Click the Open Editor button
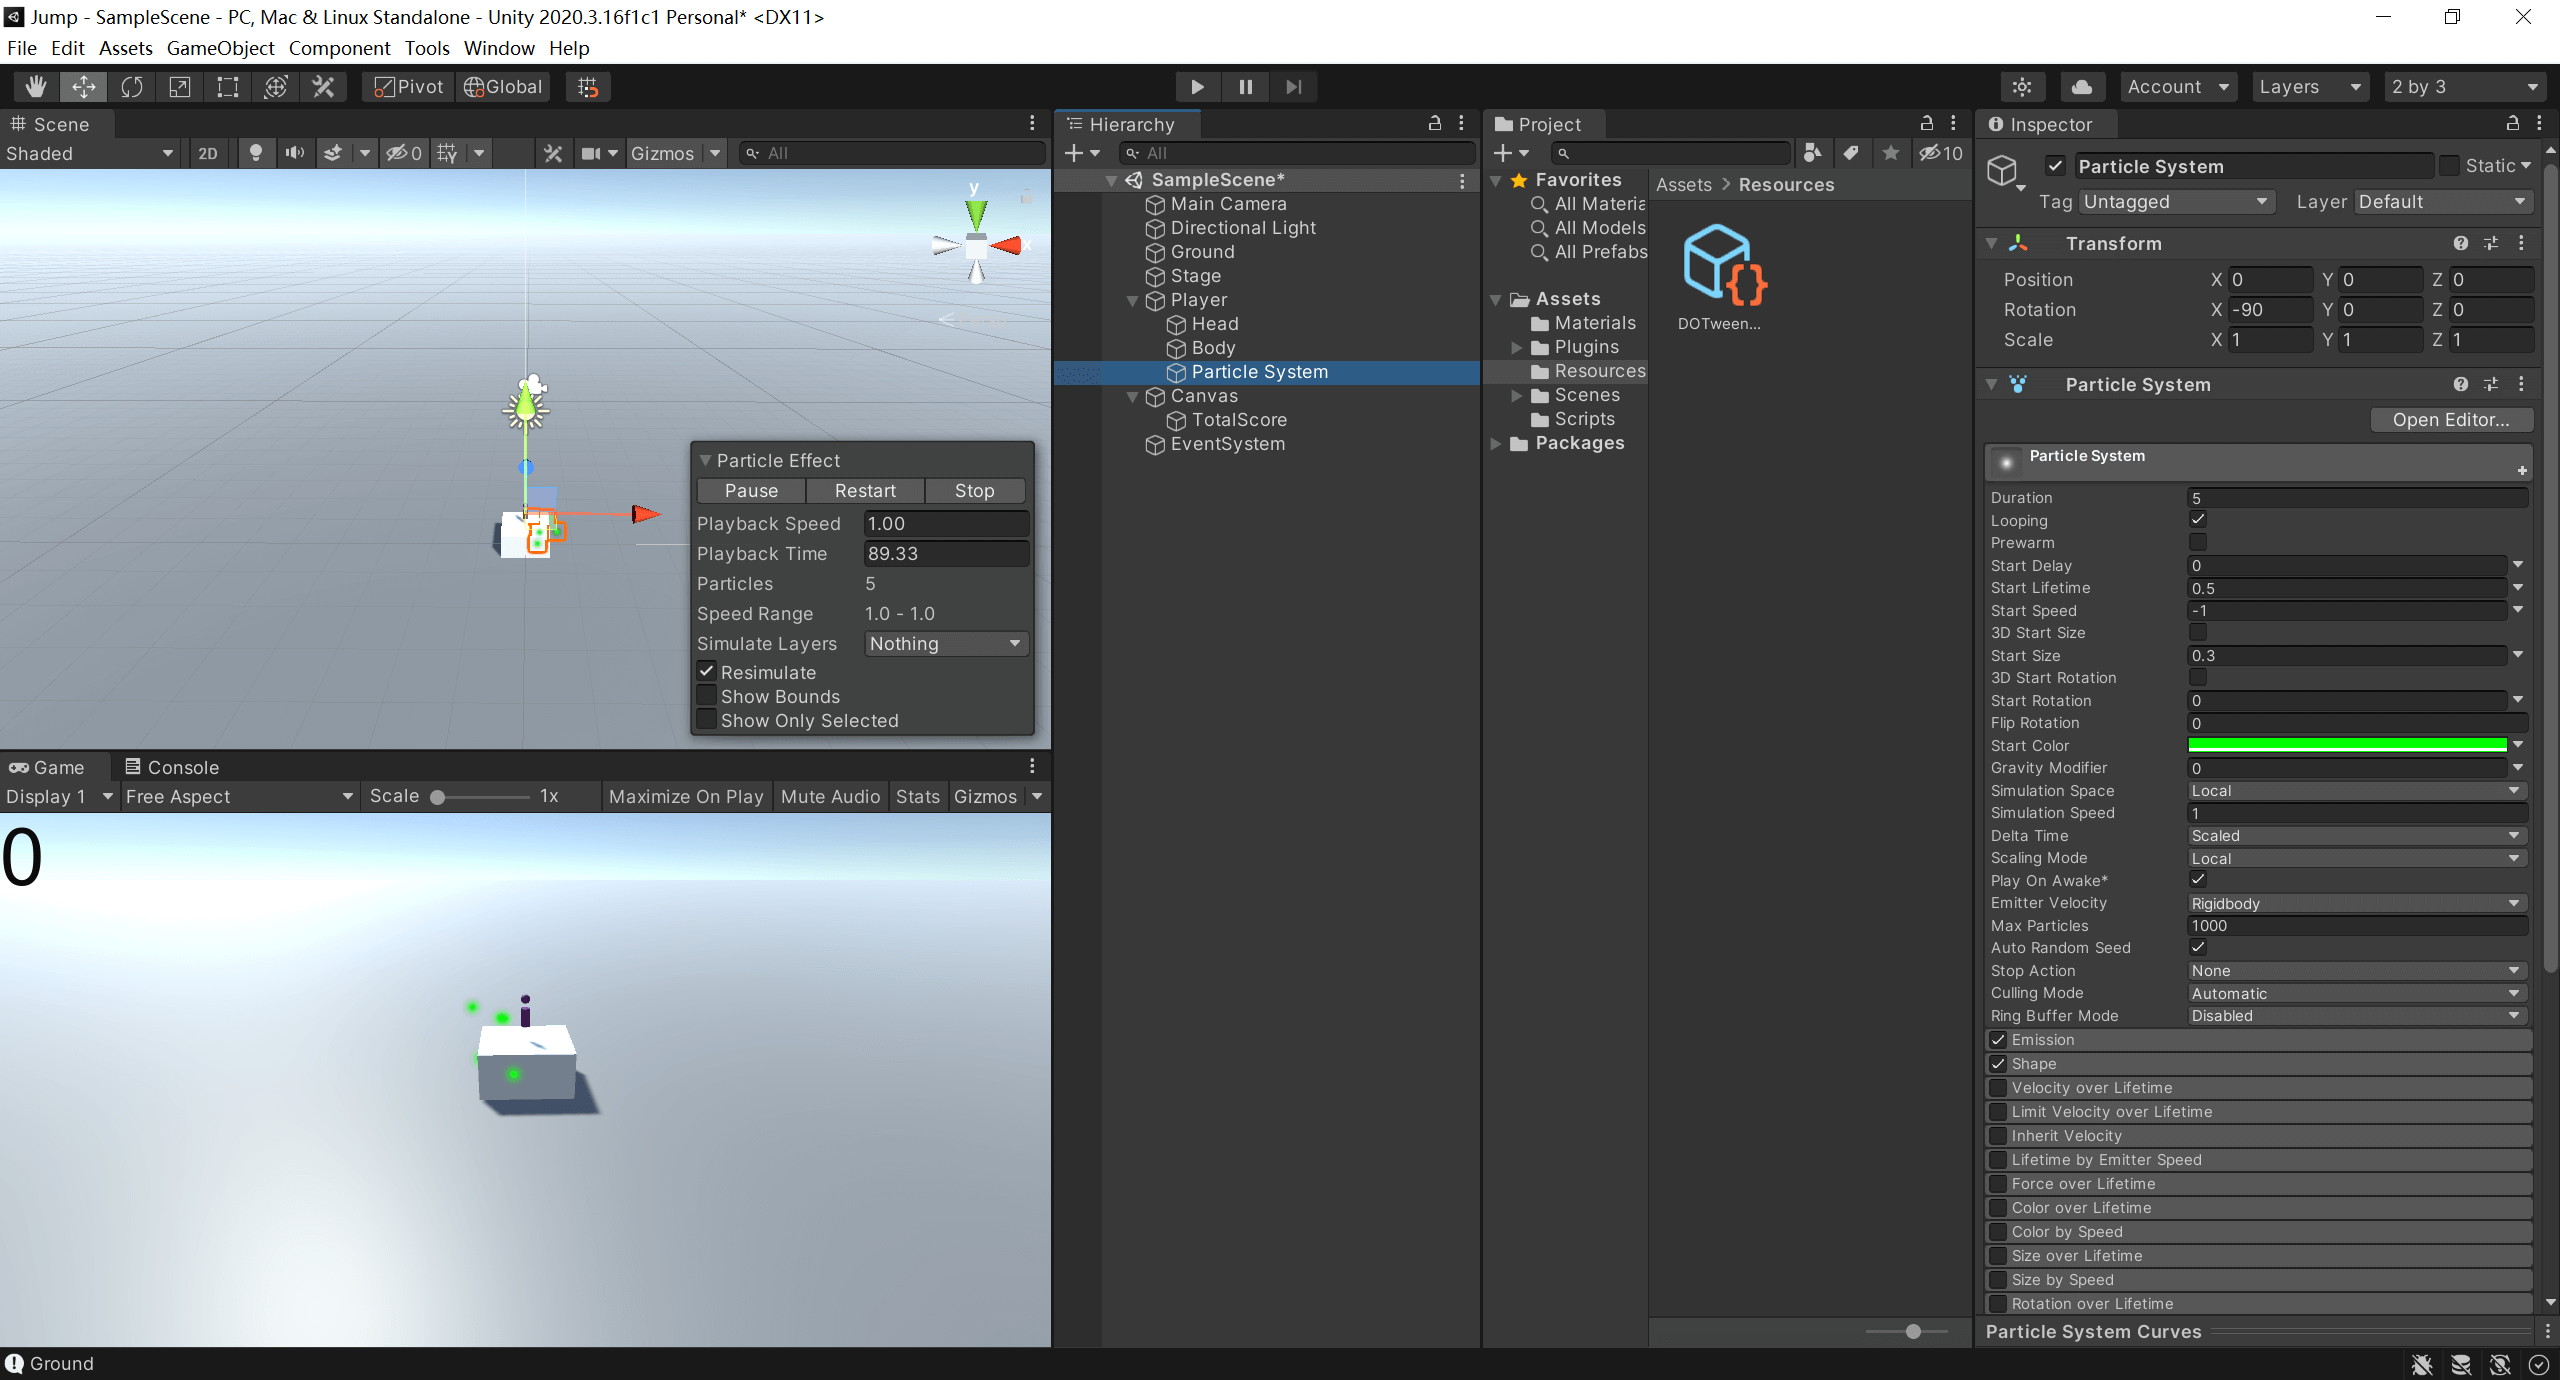 [2450, 420]
